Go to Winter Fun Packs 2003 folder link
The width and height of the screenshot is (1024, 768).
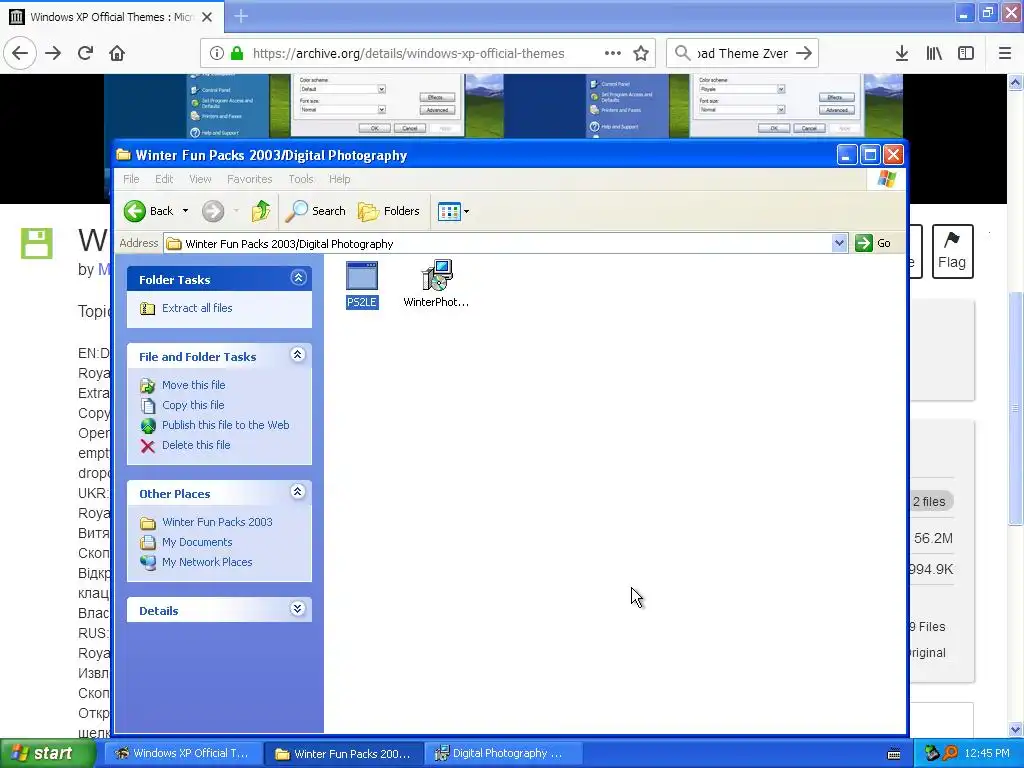pyautogui.click(x=217, y=522)
